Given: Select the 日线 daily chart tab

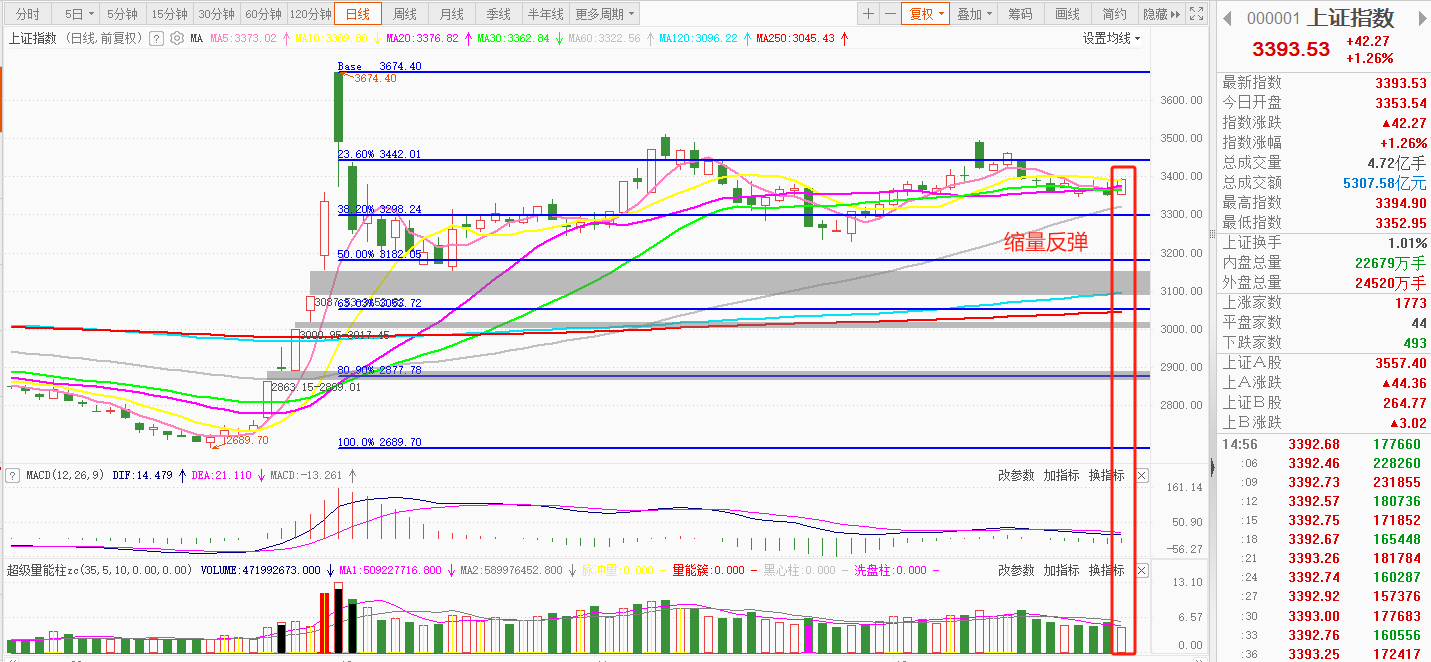Looking at the screenshot, I should click(358, 14).
